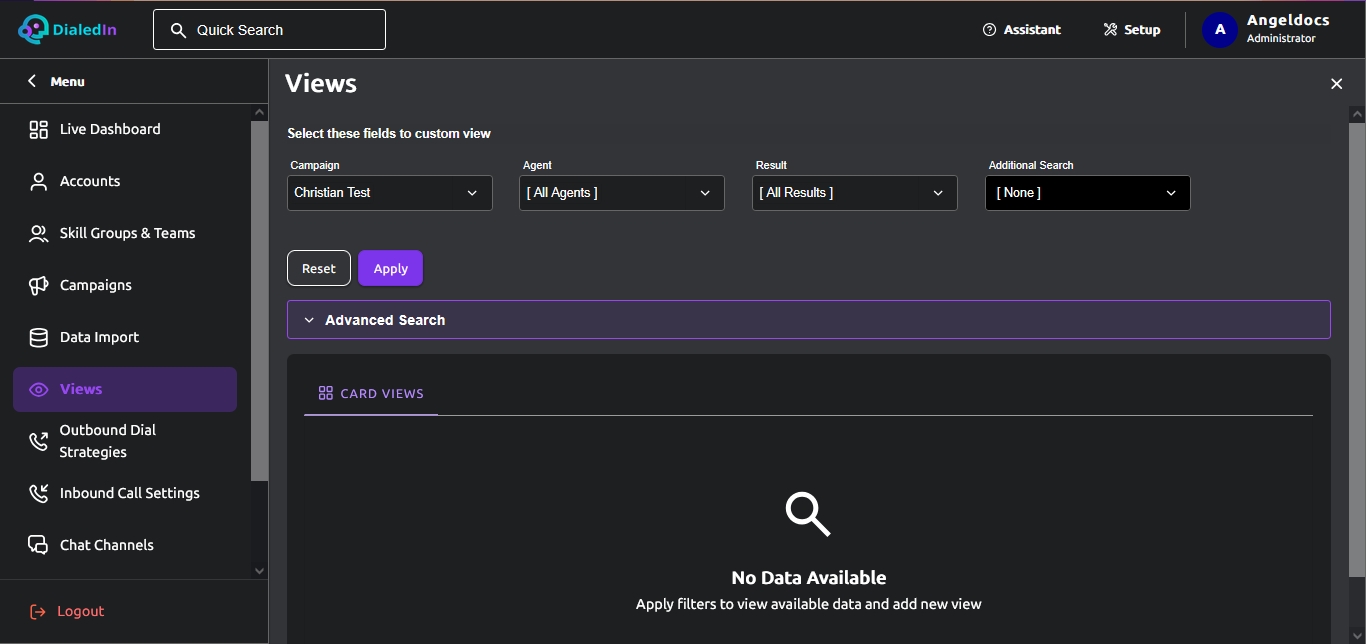The width and height of the screenshot is (1366, 644).
Task: Click the Inbound Call Settings phone icon
Action: click(38, 493)
